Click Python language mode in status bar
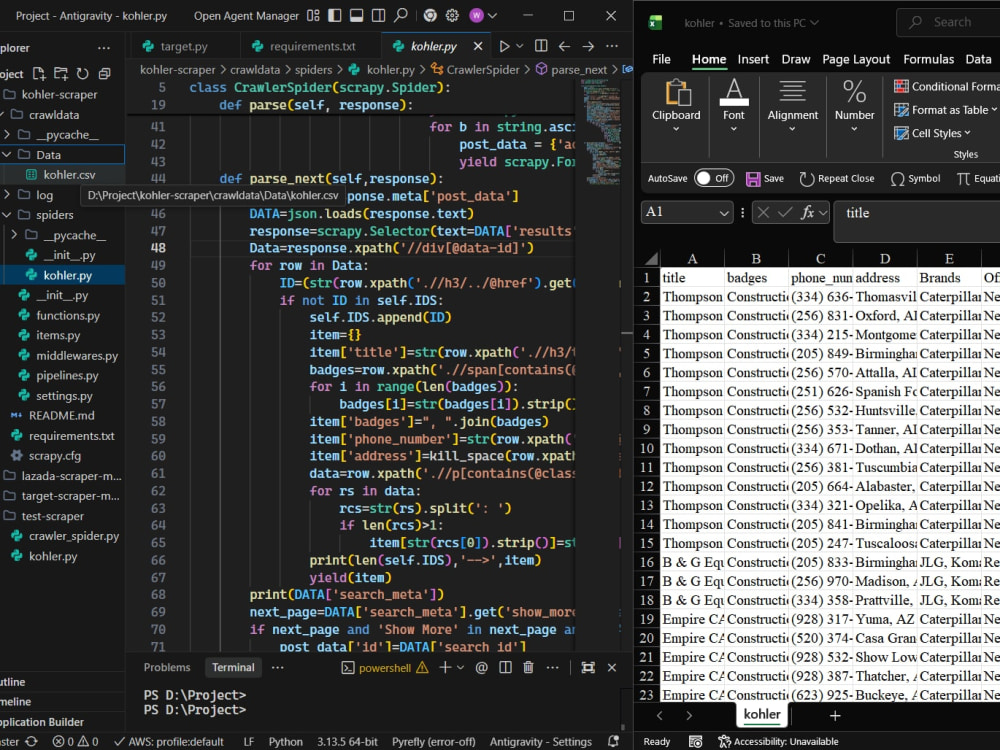This screenshot has height=750, width=1000. [285, 742]
